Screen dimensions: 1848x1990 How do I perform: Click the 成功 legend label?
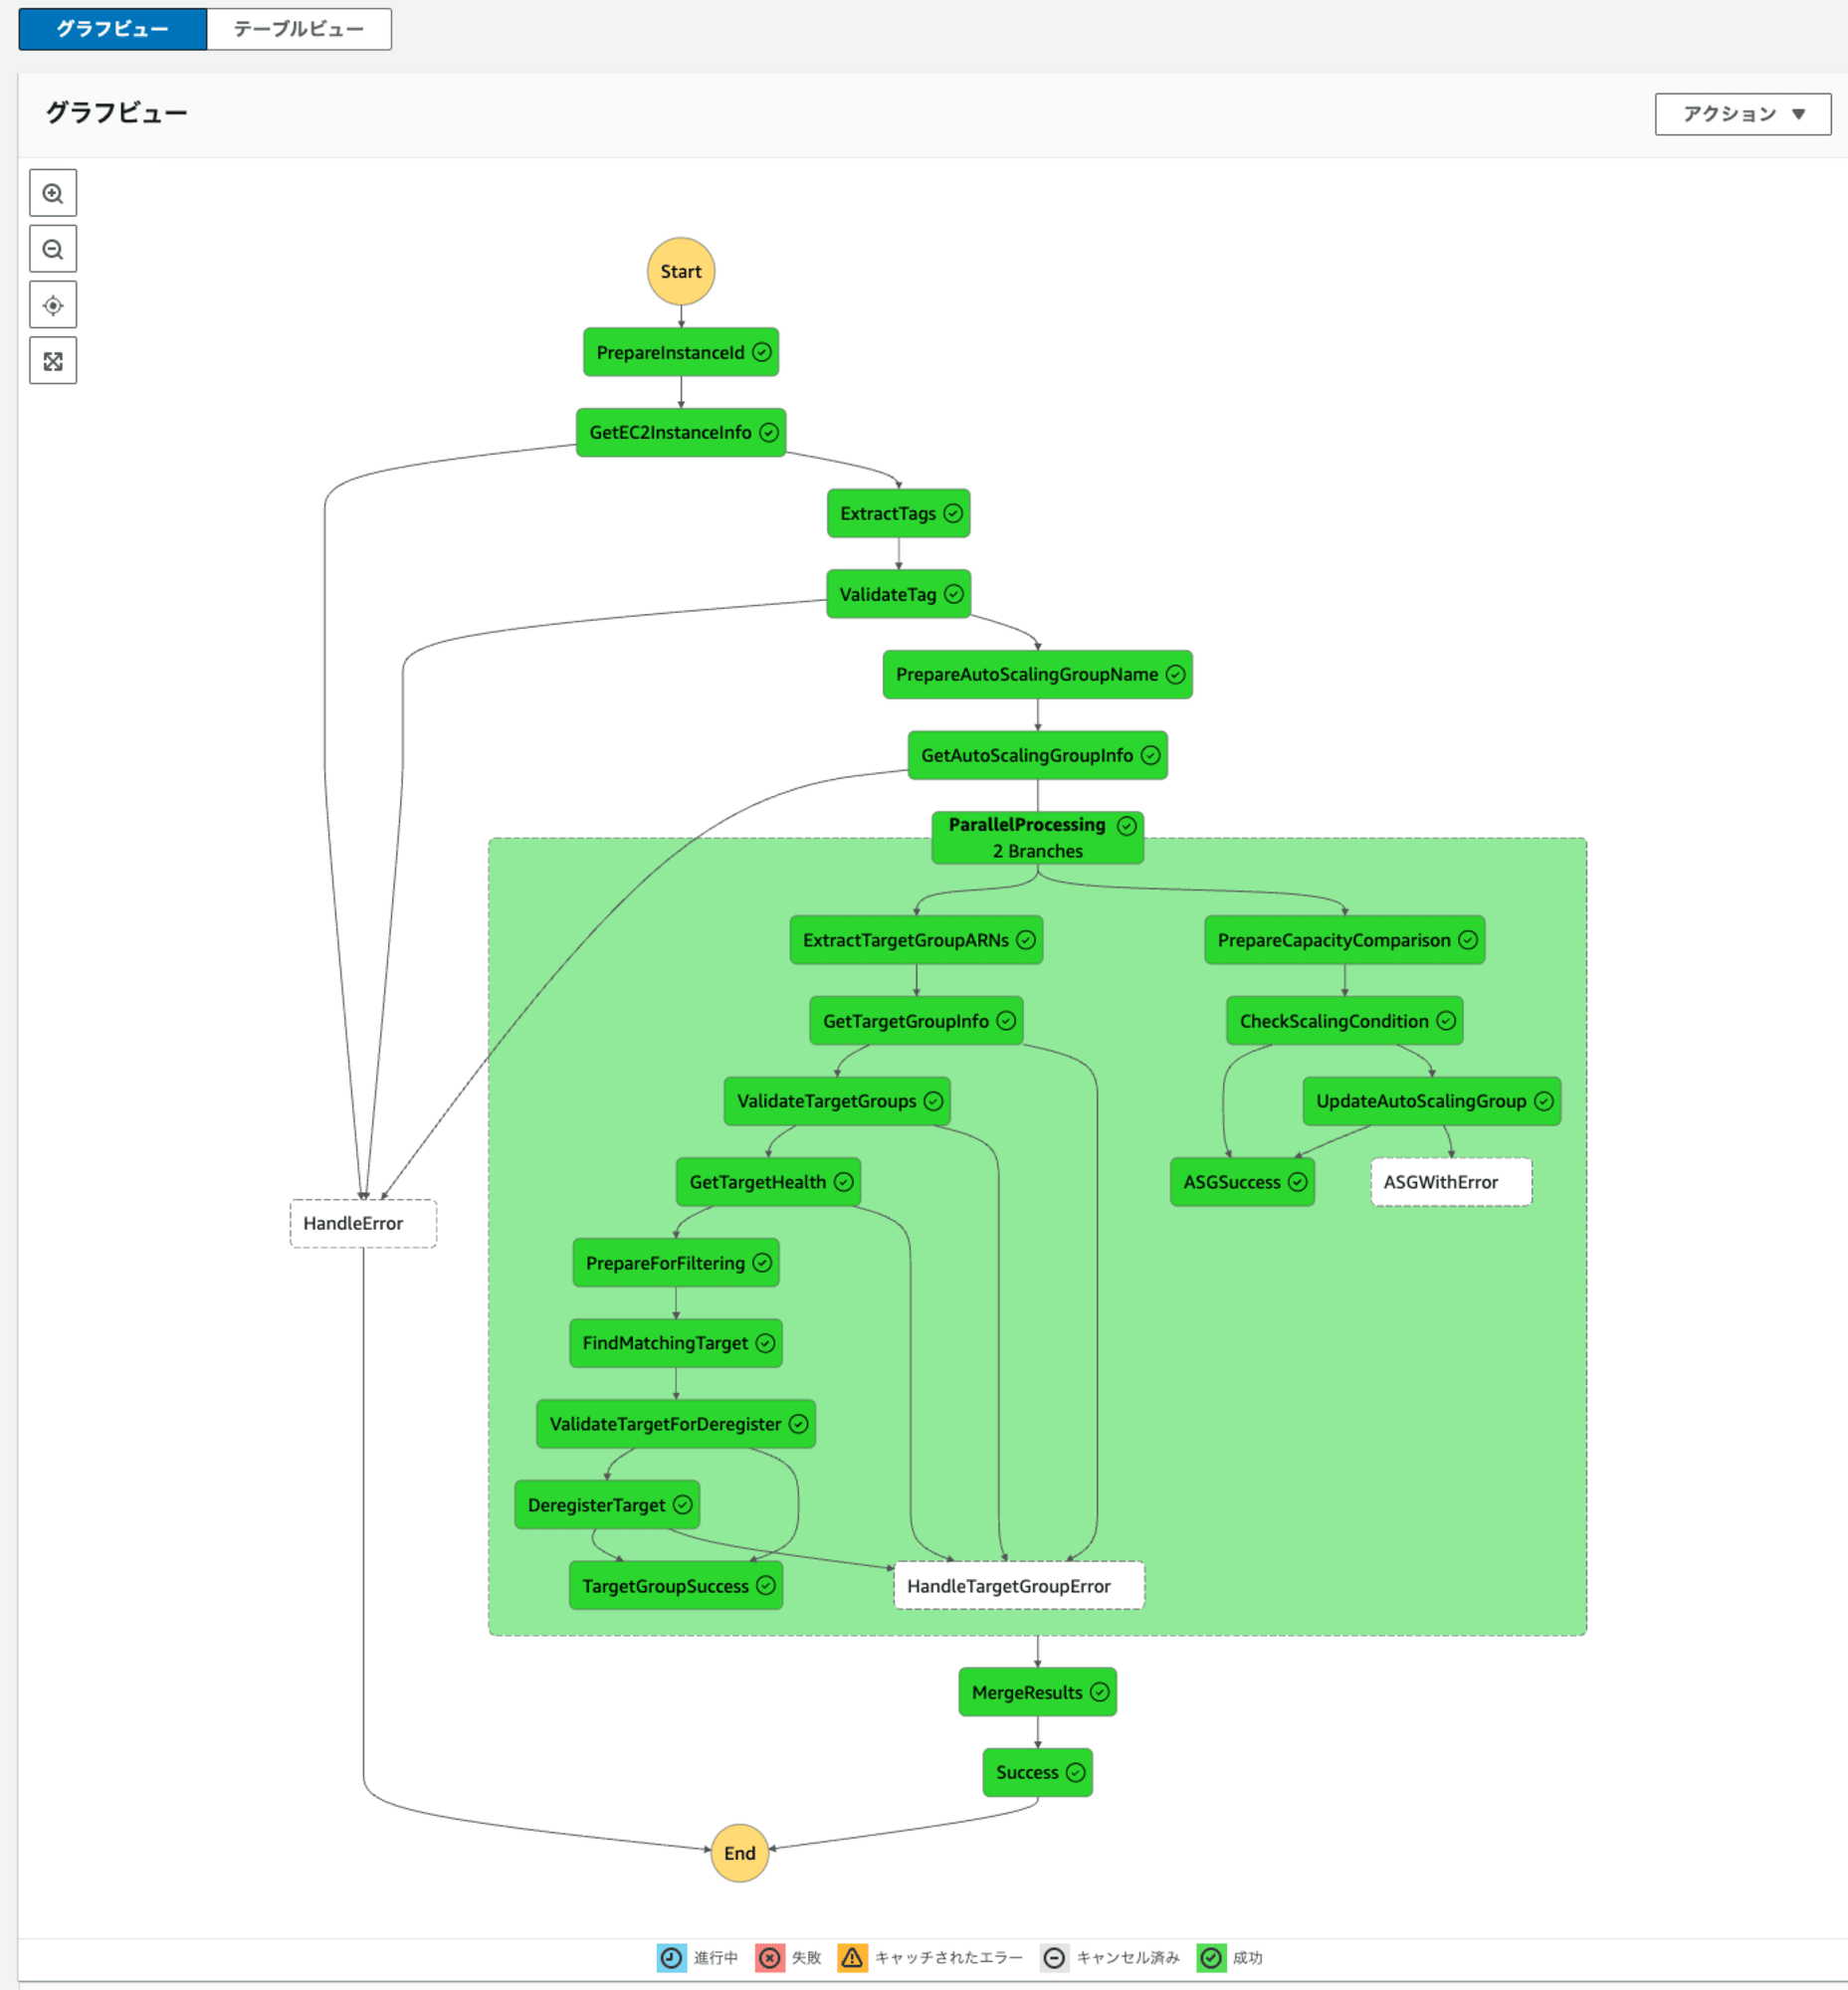pyautogui.click(x=1247, y=1957)
